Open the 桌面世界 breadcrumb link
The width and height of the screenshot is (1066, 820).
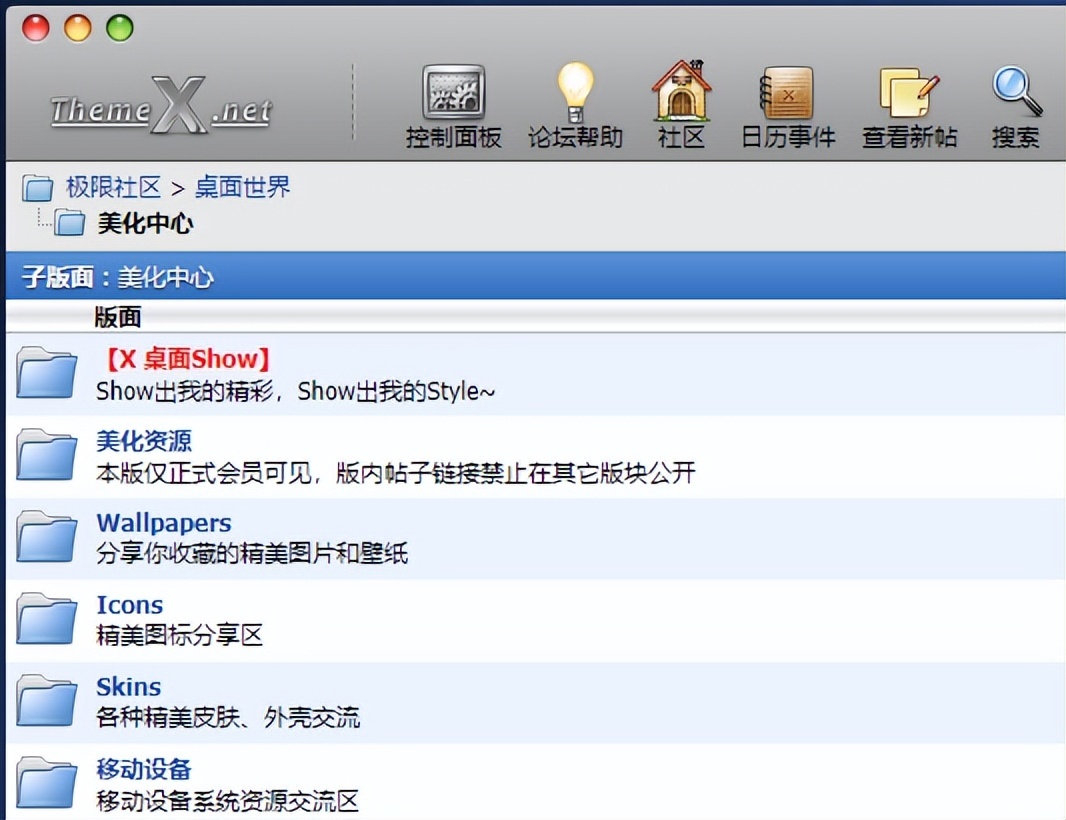[243, 187]
